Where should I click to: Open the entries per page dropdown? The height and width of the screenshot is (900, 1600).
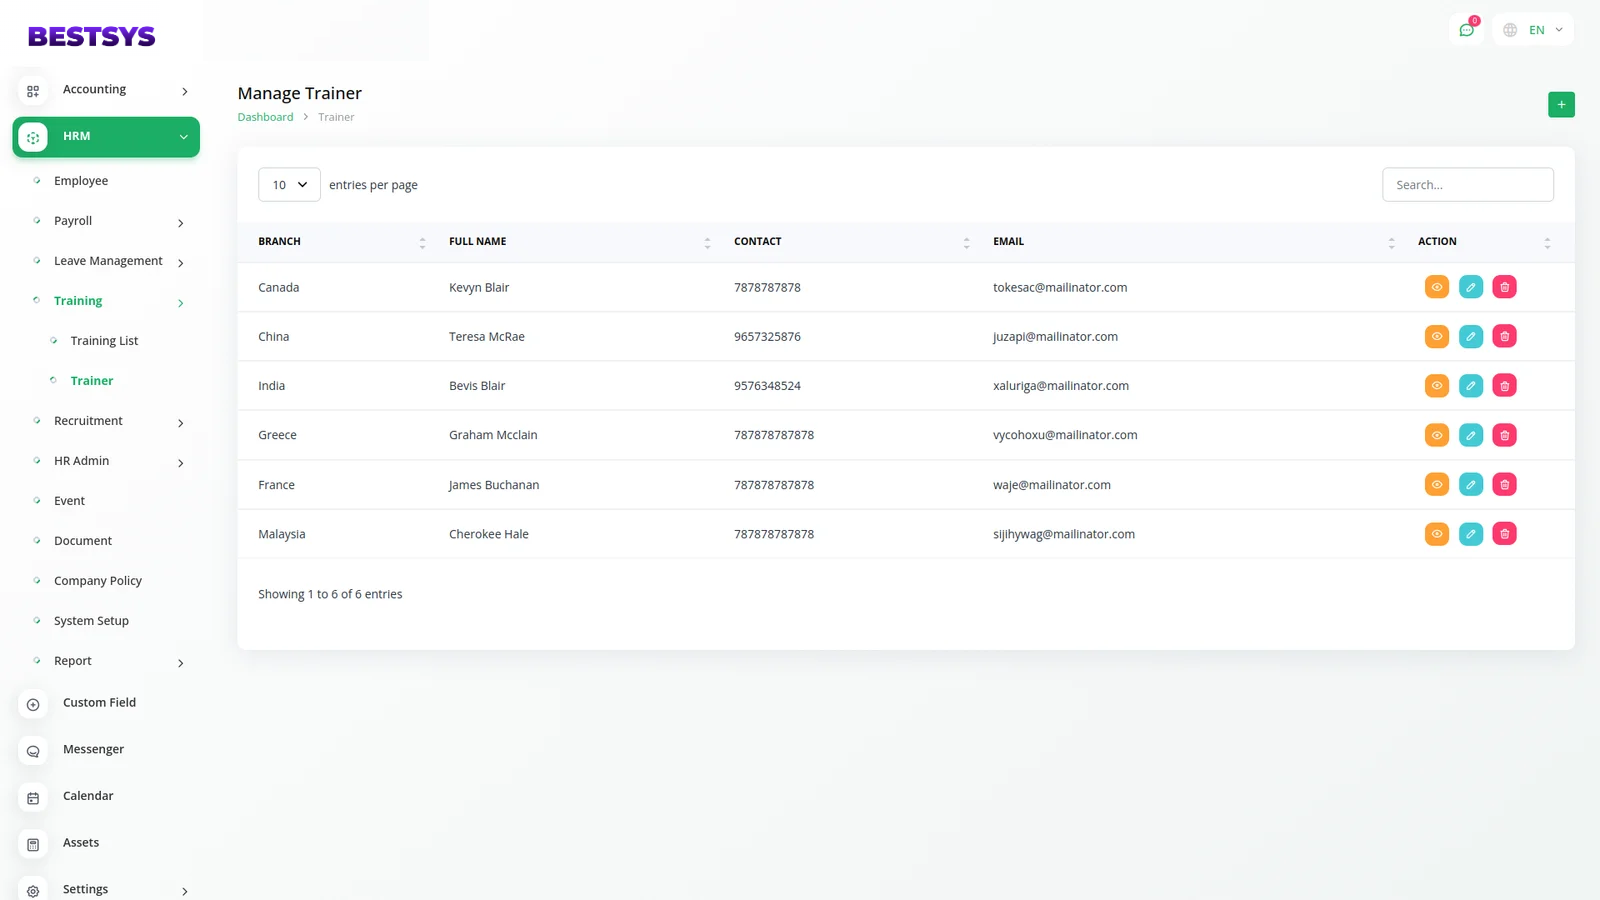coord(289,185)
